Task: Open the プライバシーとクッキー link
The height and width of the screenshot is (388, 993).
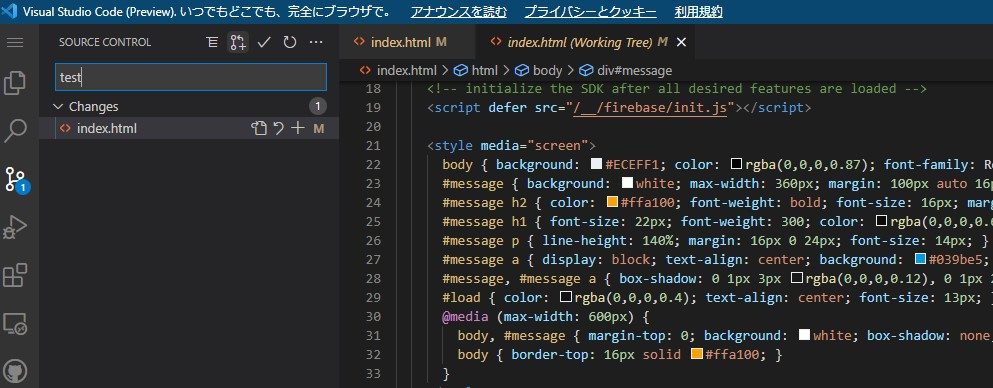Action: click(590, 12)
